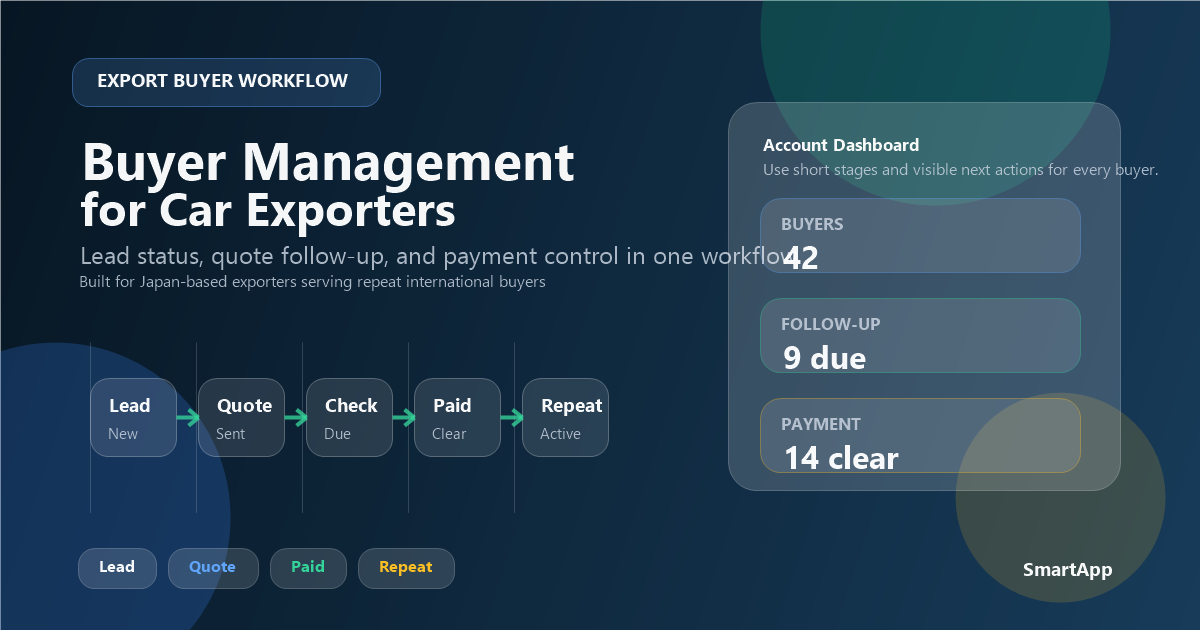Activate the Paid filter pill
The image size is (1200, 630).
(308, 568)
